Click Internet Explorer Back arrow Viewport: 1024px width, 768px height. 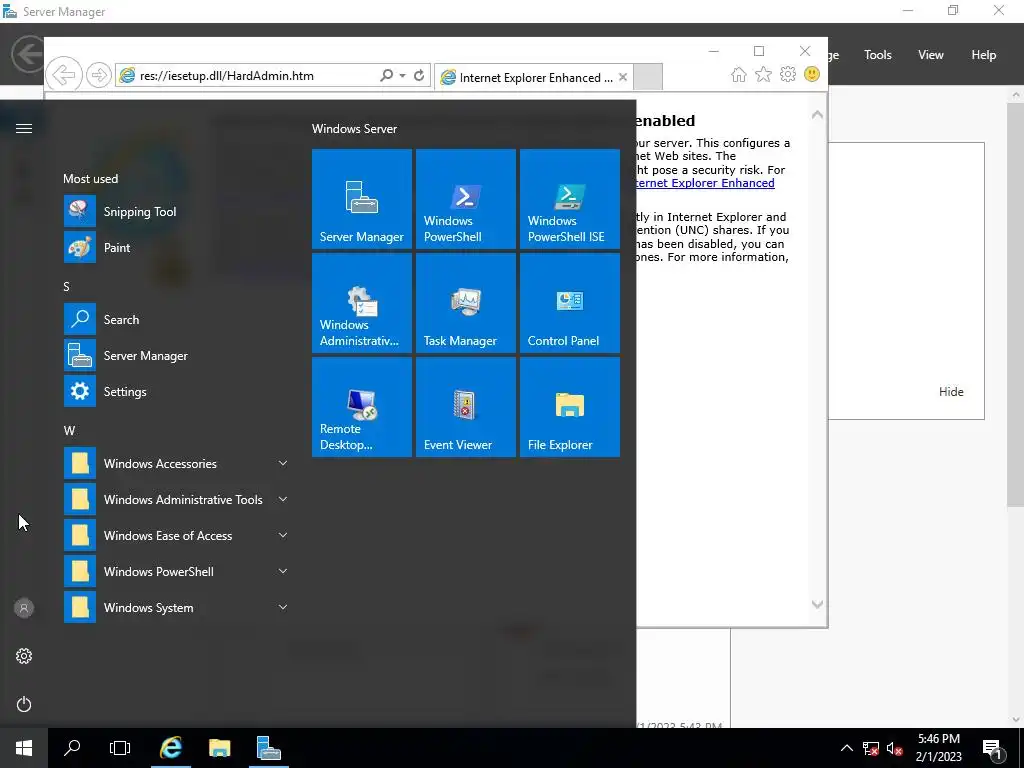pyautogui.click(x=63, y=74)
